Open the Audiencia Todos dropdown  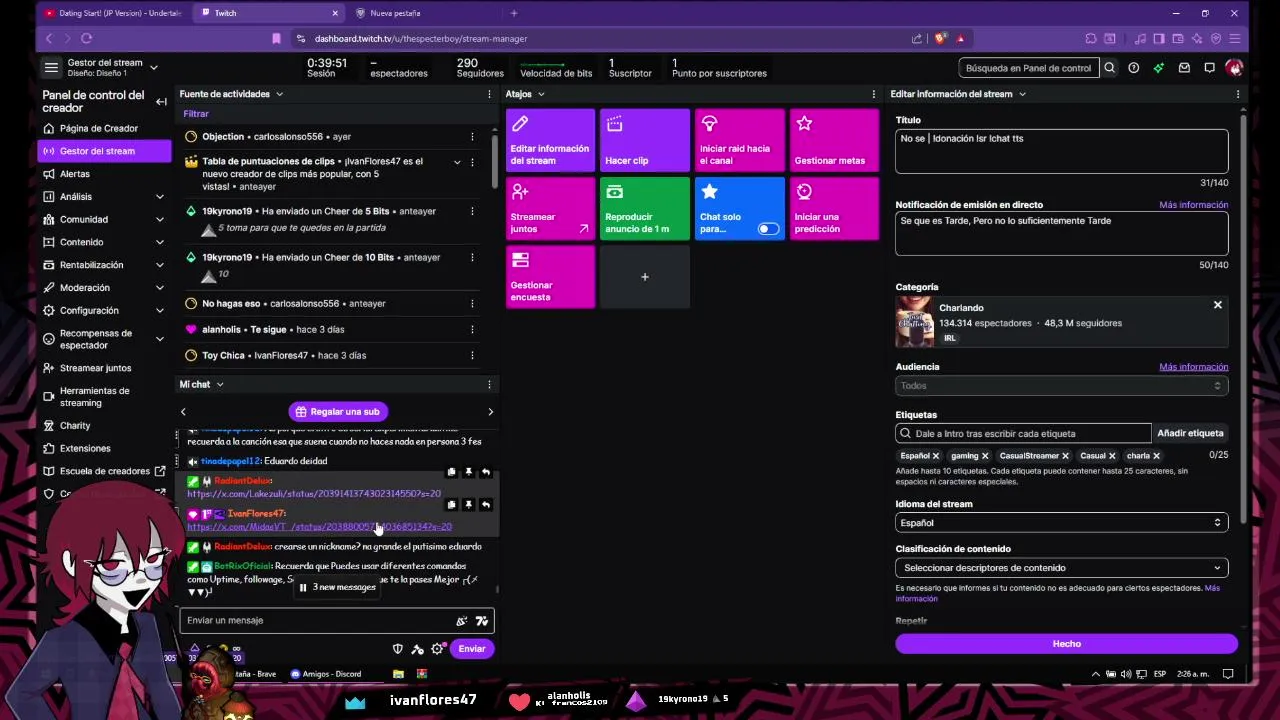(1061, 386)
